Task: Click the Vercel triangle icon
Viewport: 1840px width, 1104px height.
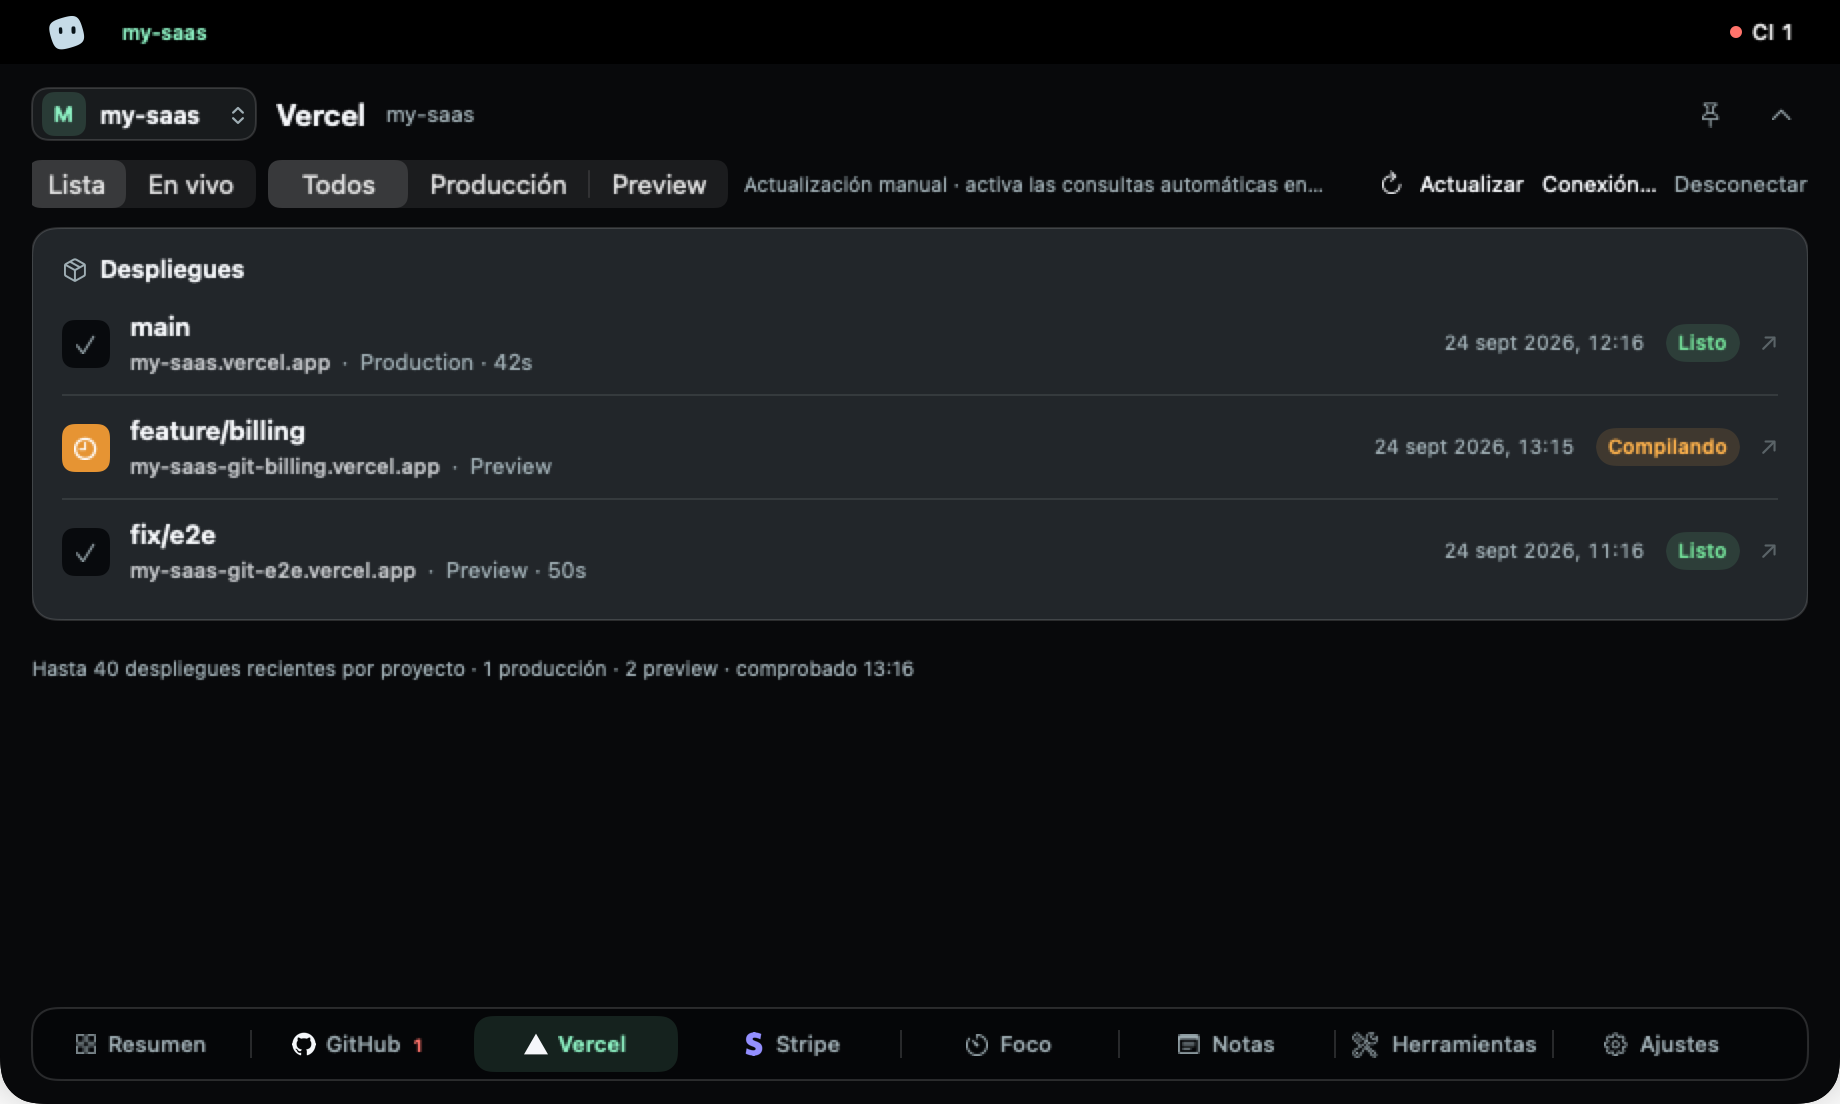Action: (536, 1044)
